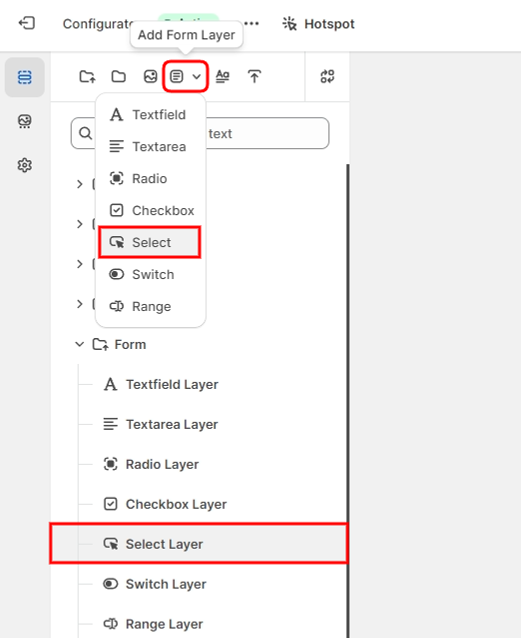Viewport: 521px width, 638px height.
Task: Collapse the Form folder in layer tree
Action: [80, 345]
